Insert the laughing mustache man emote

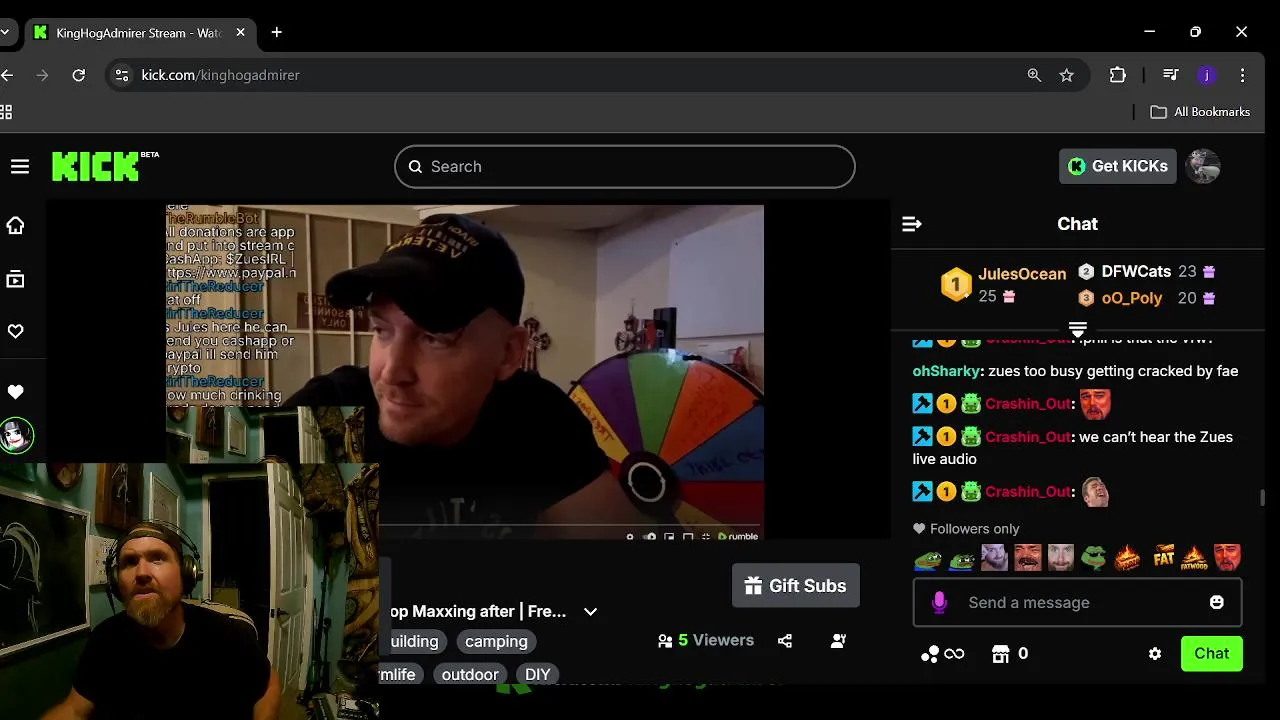pyautogui.click(x=1028, y=558)
